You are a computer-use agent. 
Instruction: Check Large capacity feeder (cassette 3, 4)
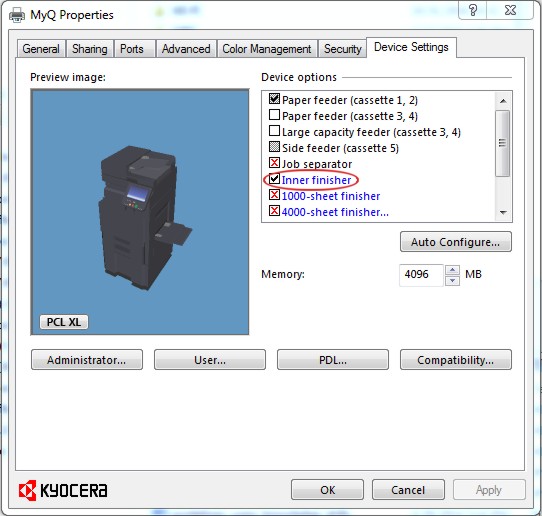click(274, 131)
